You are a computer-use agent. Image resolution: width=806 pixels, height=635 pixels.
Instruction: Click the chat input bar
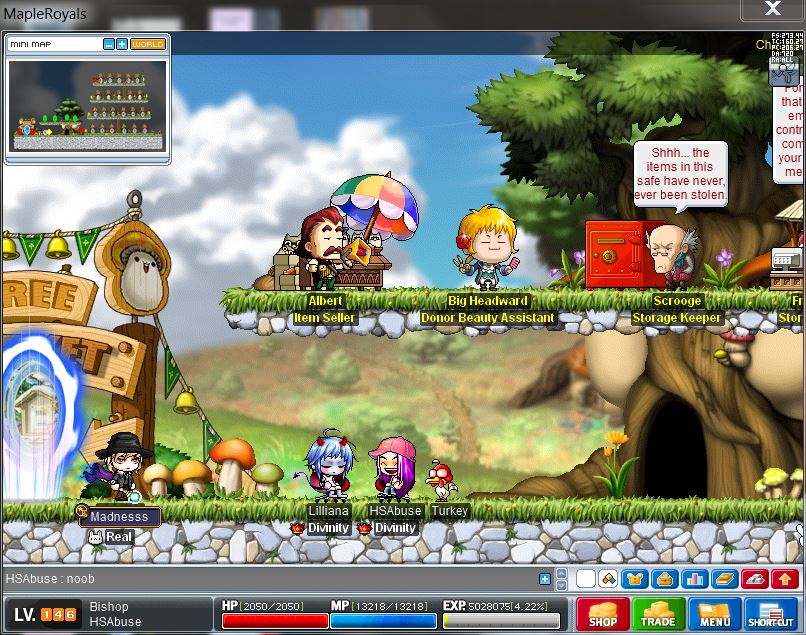tap(270, 579)
